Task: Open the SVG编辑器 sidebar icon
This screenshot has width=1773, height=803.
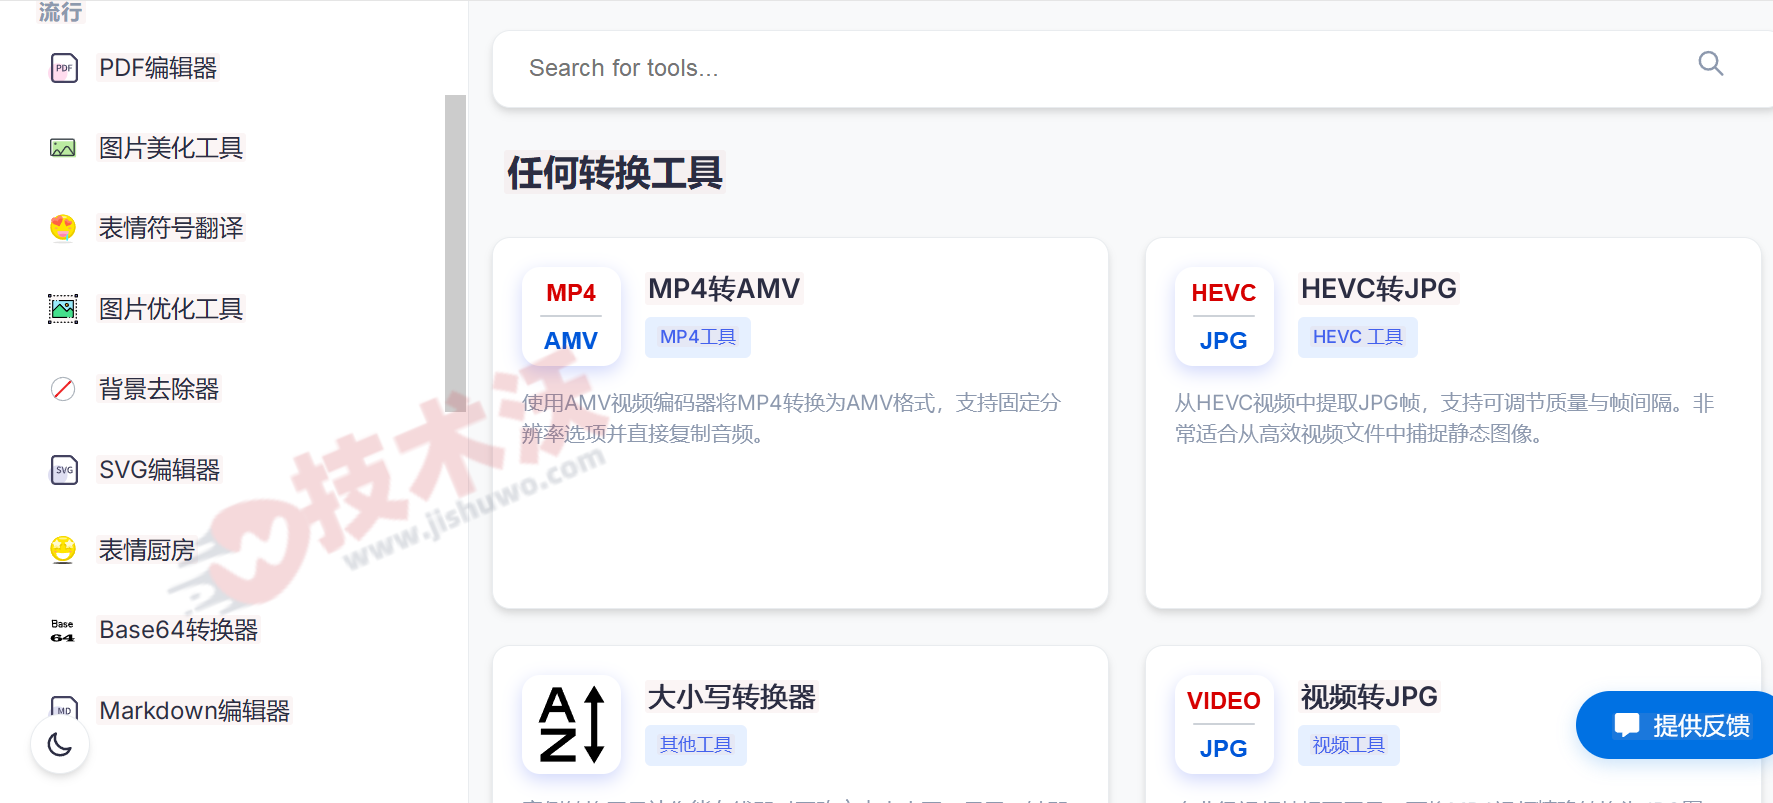Action: 64,470
